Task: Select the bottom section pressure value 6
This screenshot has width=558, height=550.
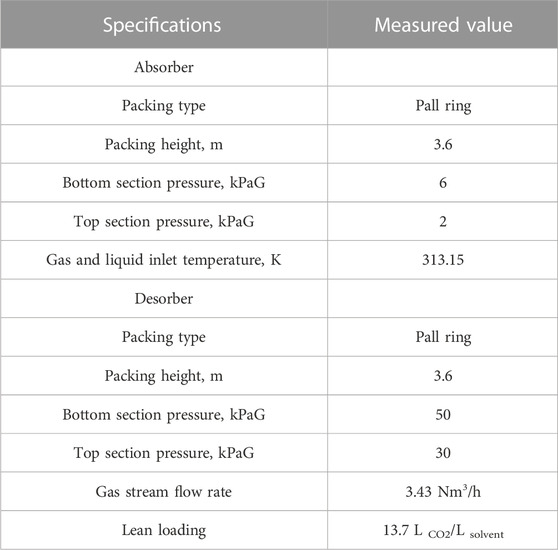Action: (x=443, y=183)
